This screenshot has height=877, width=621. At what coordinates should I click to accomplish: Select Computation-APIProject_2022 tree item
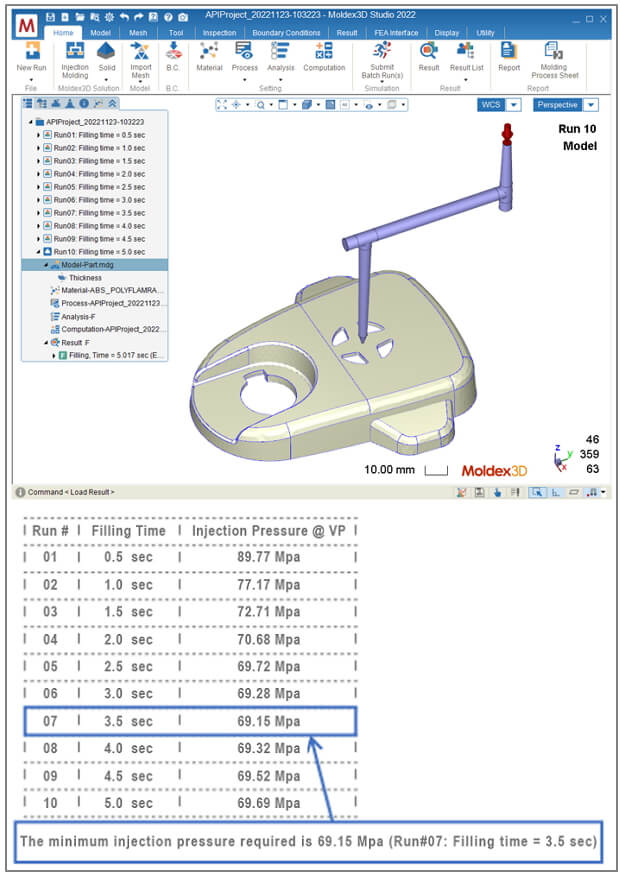(110, 329)
